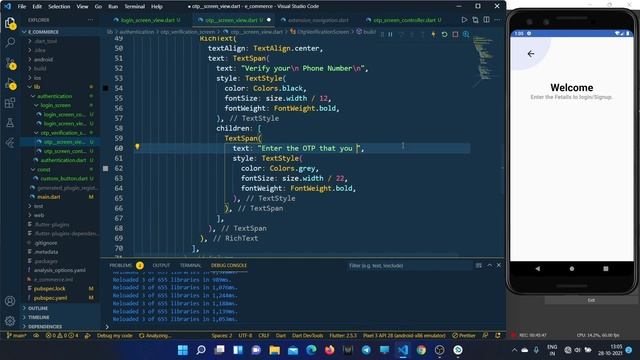
Task: Maximize the bottom panel with chevron
Action: coord(489,265)
